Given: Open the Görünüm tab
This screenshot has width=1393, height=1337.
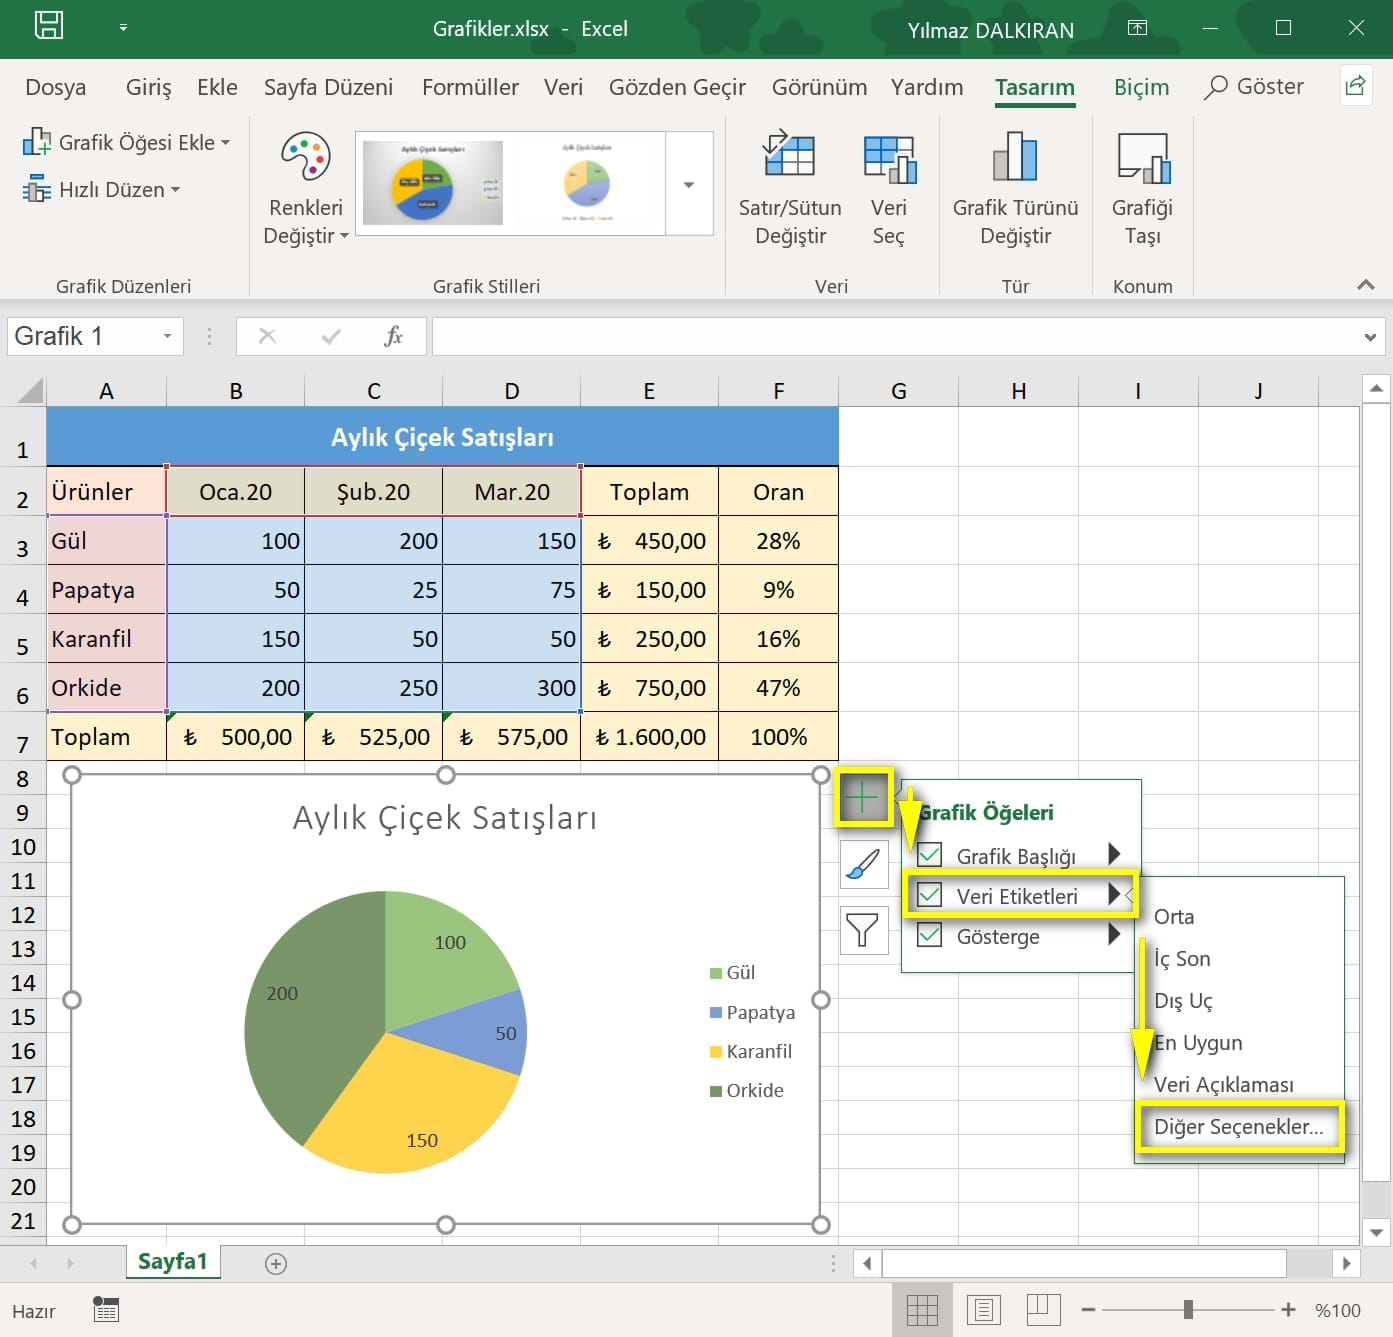Looking at the screenshot, I should pyautogui.click(x=819, y=87).
